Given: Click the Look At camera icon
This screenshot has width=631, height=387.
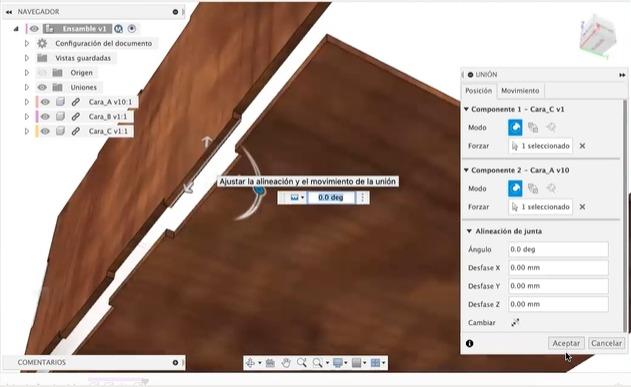Looking at the screenshot, I should pos(270,363).
